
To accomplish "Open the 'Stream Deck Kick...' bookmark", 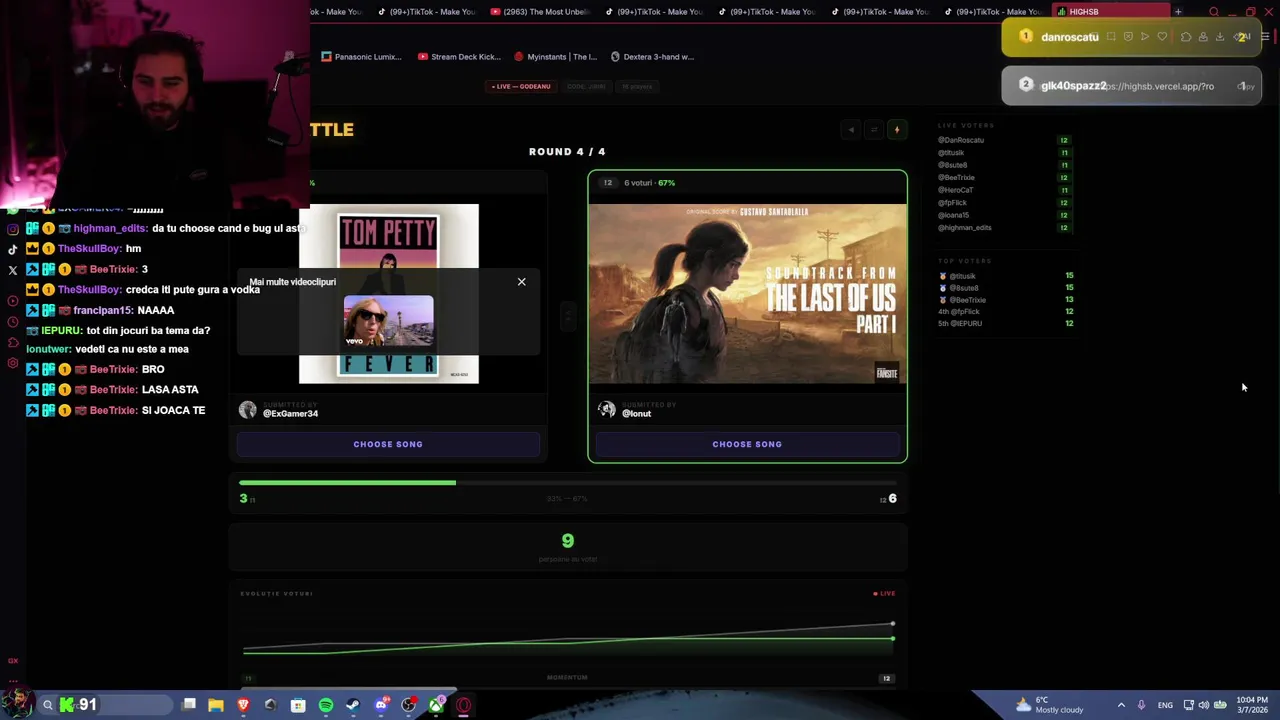I will (459, 57).
